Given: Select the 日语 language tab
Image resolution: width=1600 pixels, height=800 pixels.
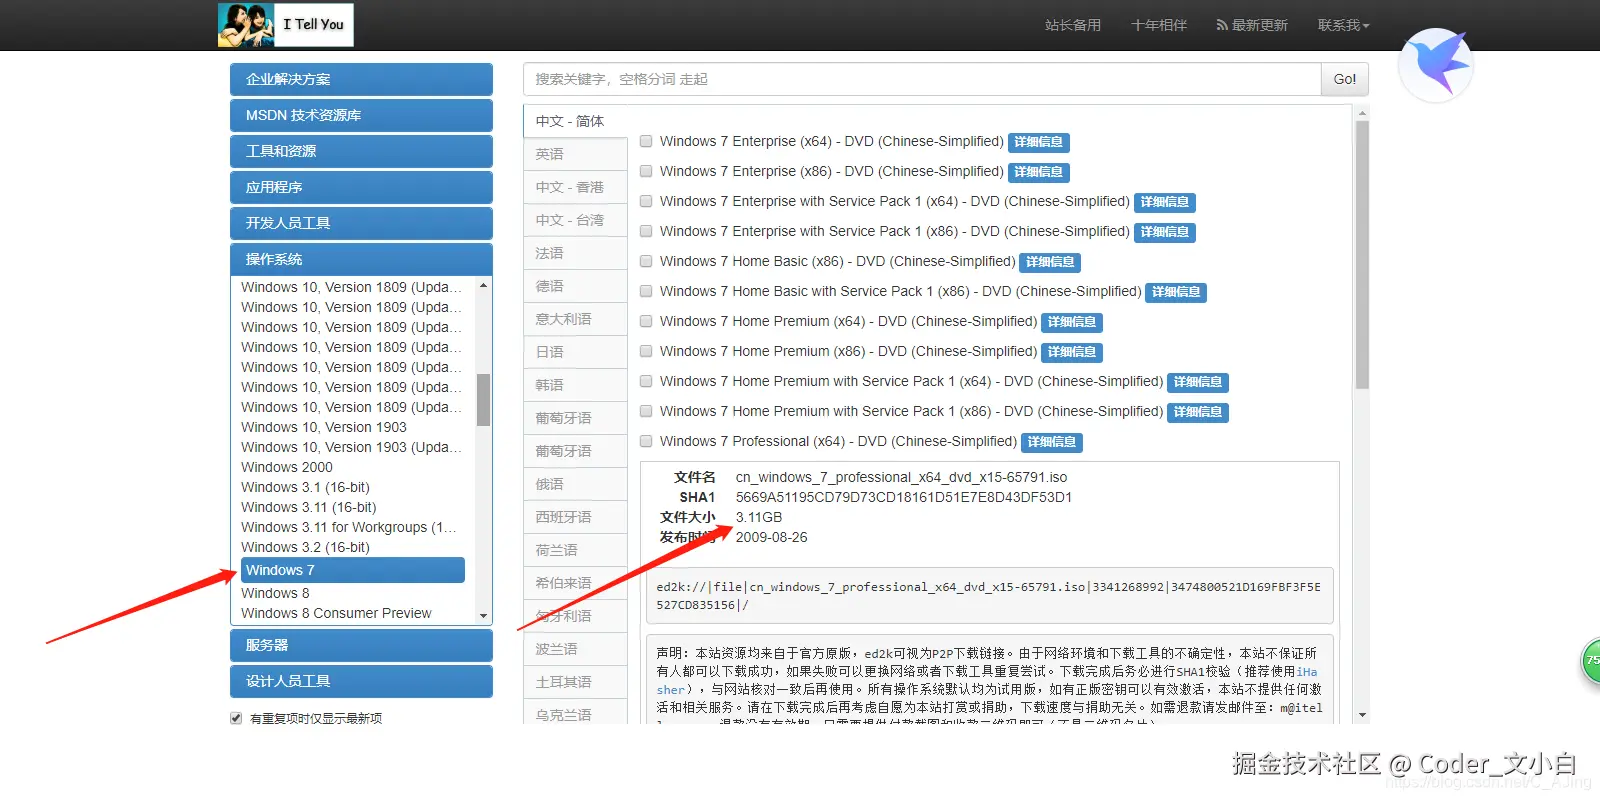Looking at the screenshot, I should pos(575,352).
